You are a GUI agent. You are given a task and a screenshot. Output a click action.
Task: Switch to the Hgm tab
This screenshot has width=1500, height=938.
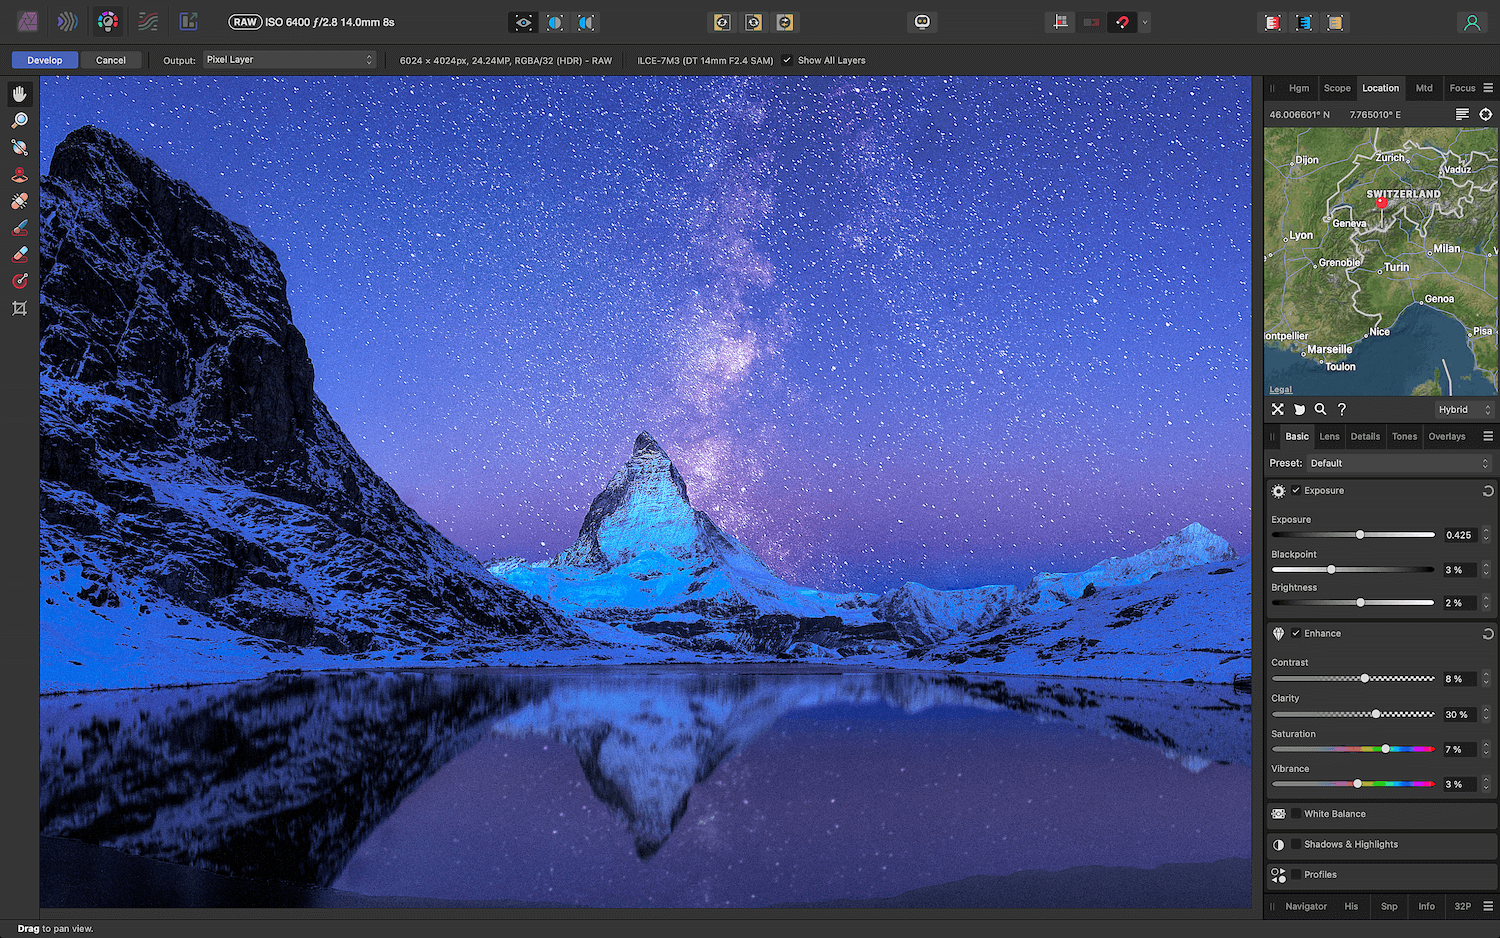coord(1299,88)
